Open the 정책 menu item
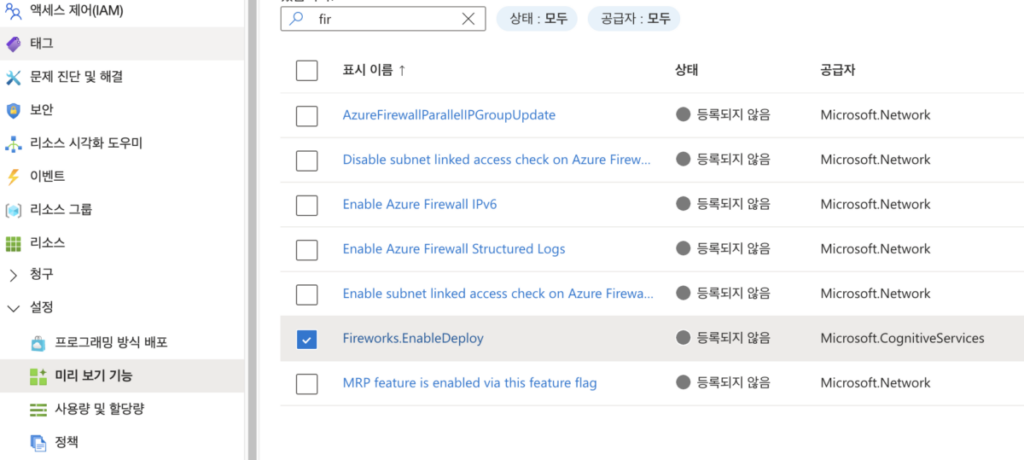 pyautogui.click(x=67, y=442)
